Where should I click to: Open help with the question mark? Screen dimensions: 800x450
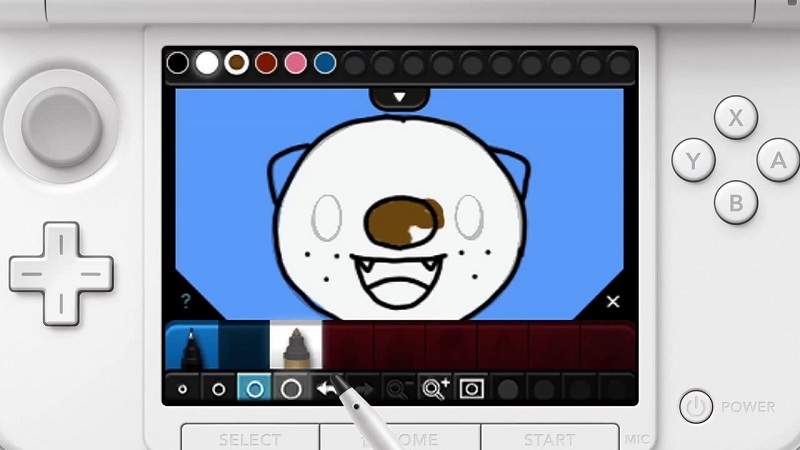pos(186,301)
